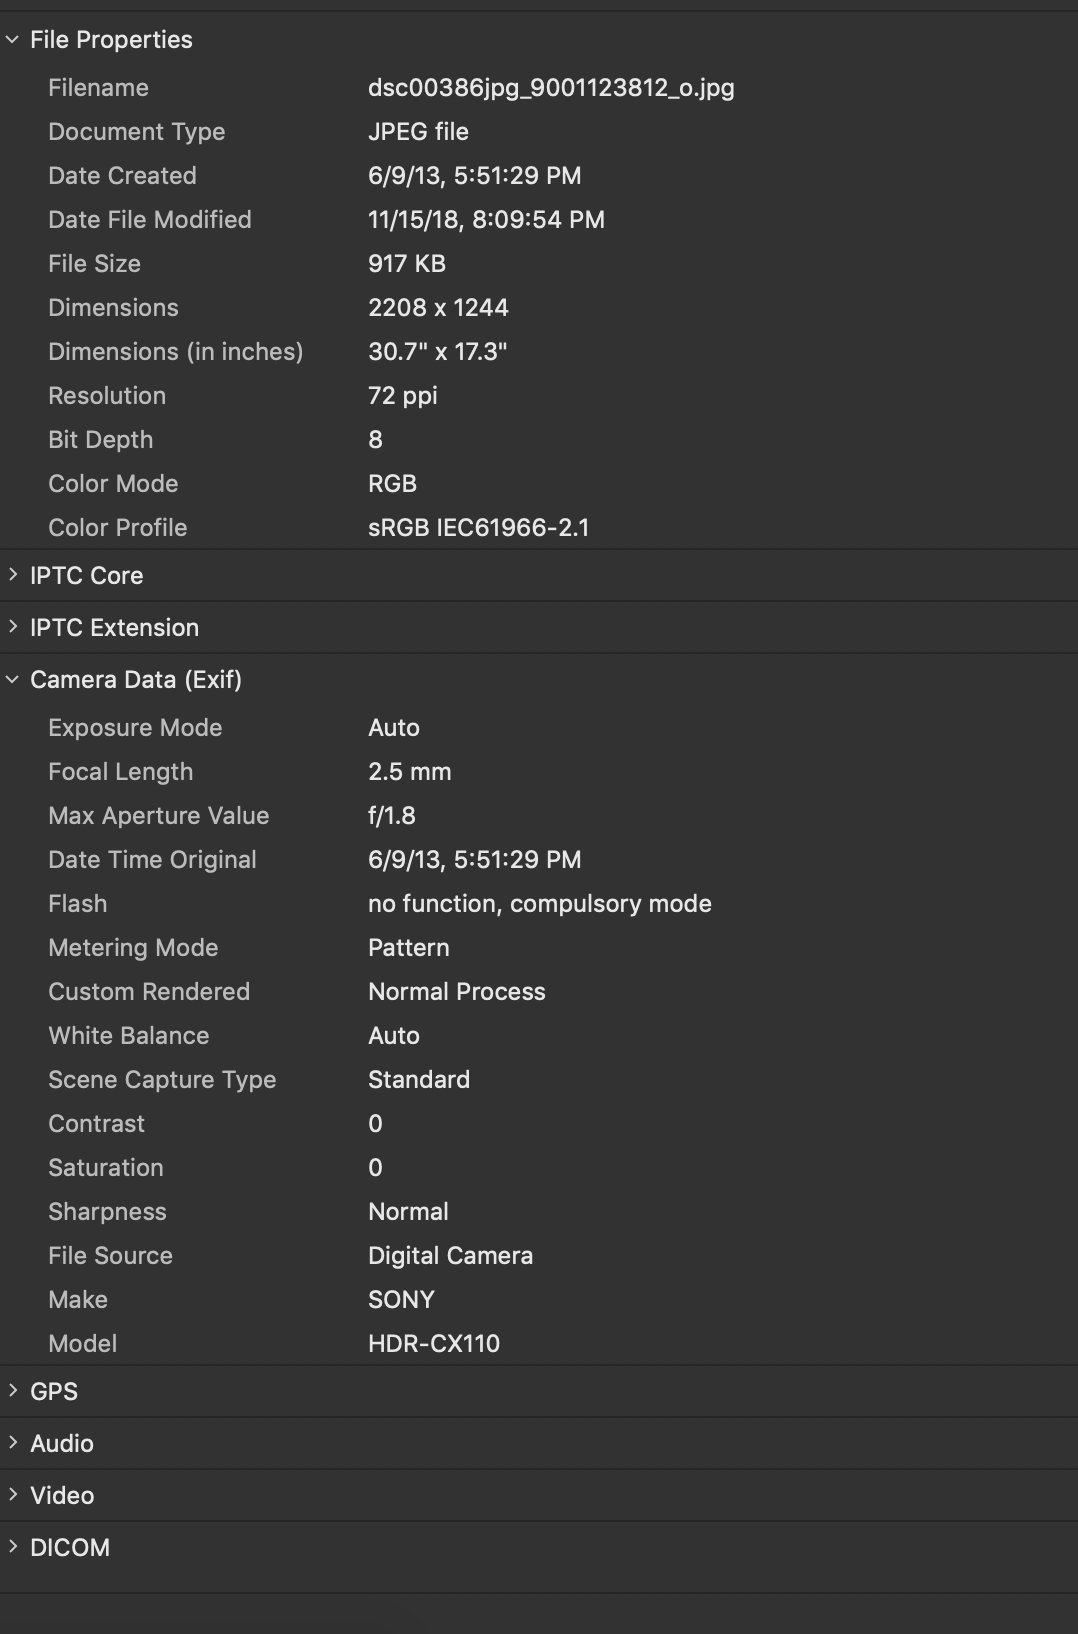Click the Max Aperture Value f/1.8
Viewport: 1078px width, 1634px height.
point(391,816)
